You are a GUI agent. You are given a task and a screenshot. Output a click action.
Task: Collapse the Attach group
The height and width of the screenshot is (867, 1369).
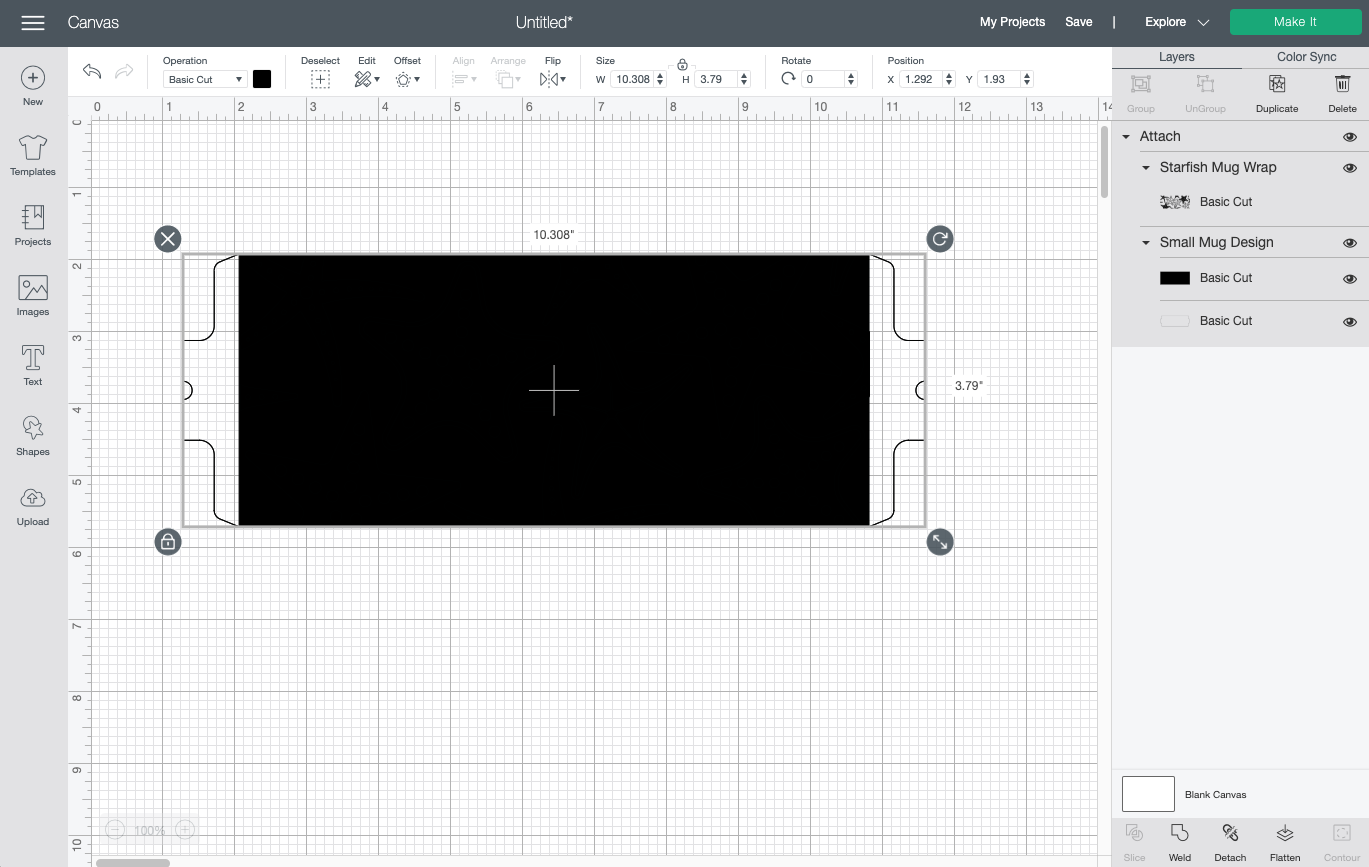1126,137
